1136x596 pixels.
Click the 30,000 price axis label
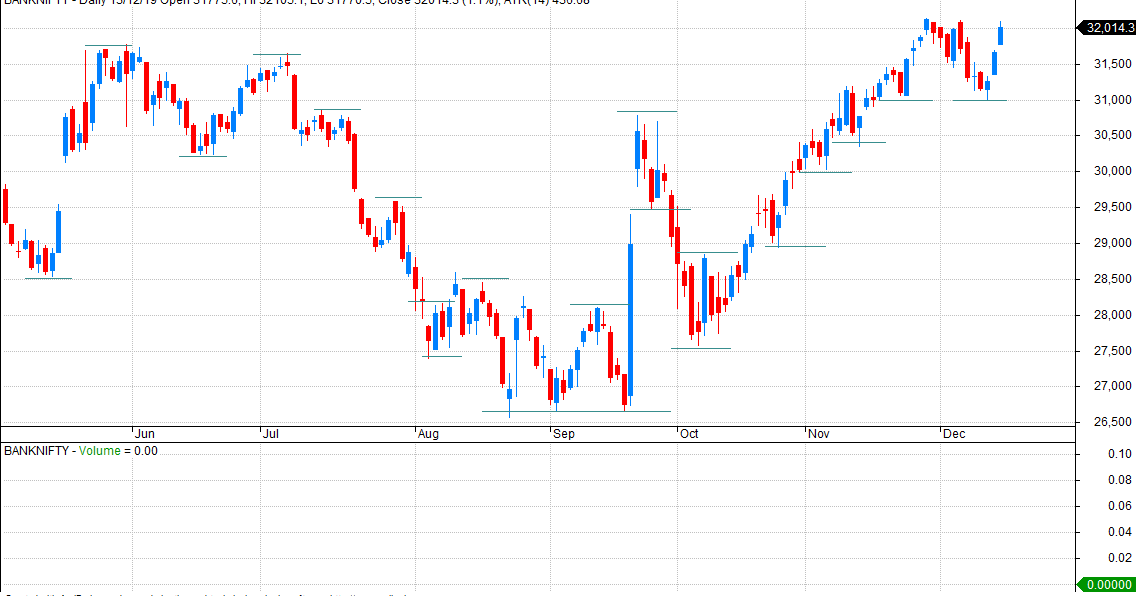coord(1112,171)
